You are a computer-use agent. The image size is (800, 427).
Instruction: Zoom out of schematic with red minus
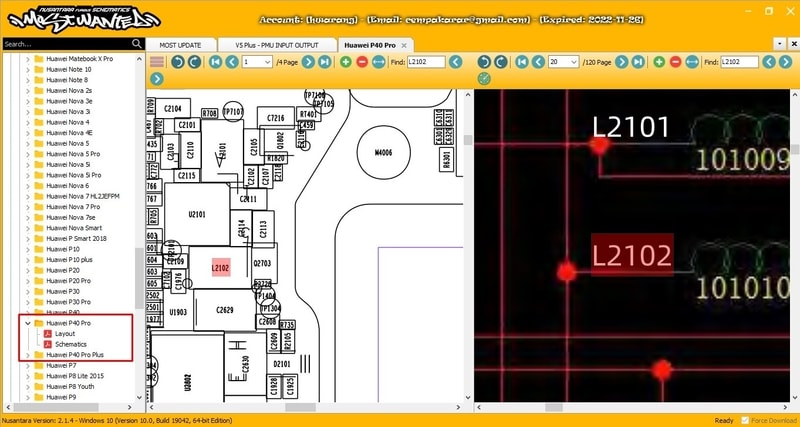[x=676, y=62]
